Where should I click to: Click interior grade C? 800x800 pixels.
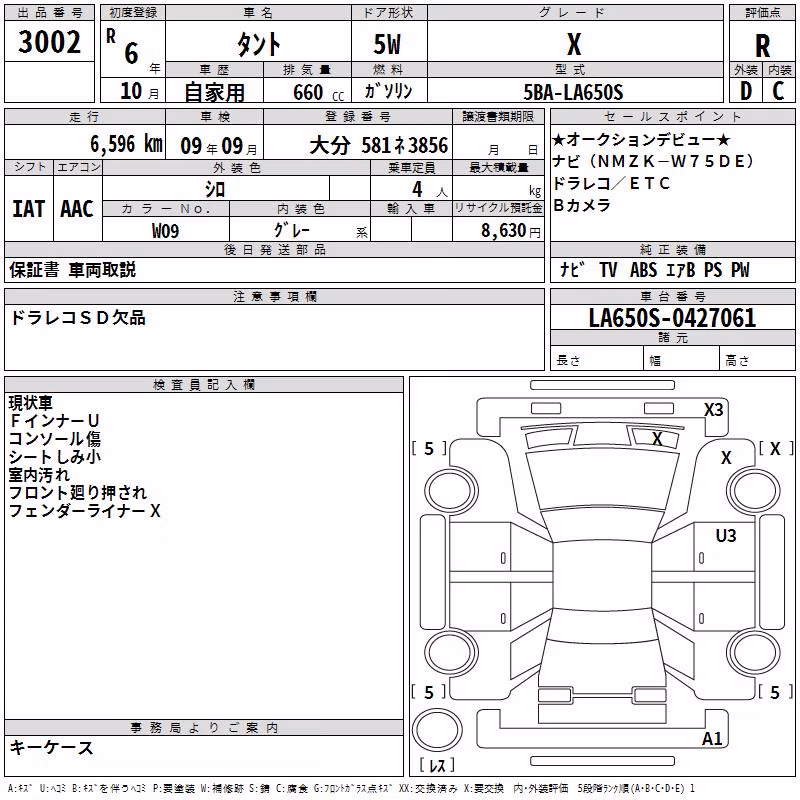click(x=778, y=91)
